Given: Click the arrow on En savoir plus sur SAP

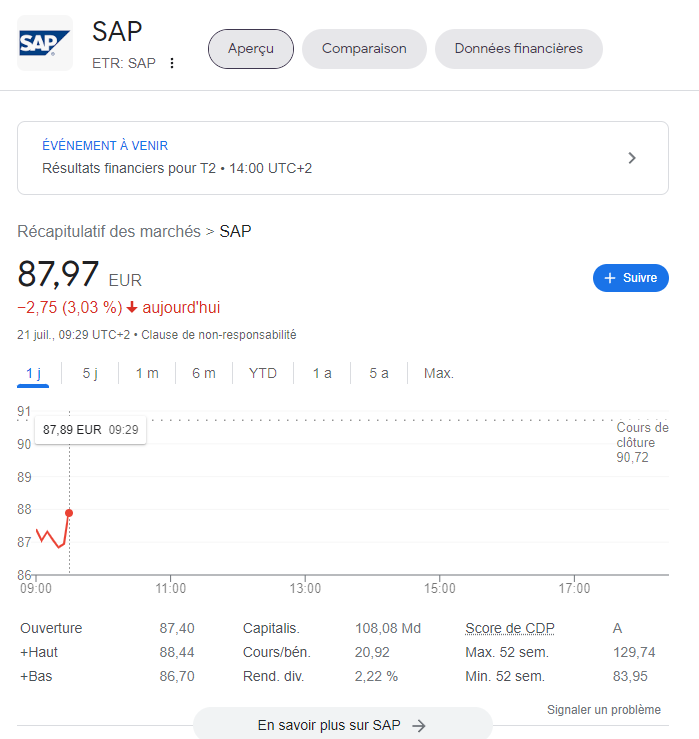Looking at the screenshot, I should coord(419,726).
